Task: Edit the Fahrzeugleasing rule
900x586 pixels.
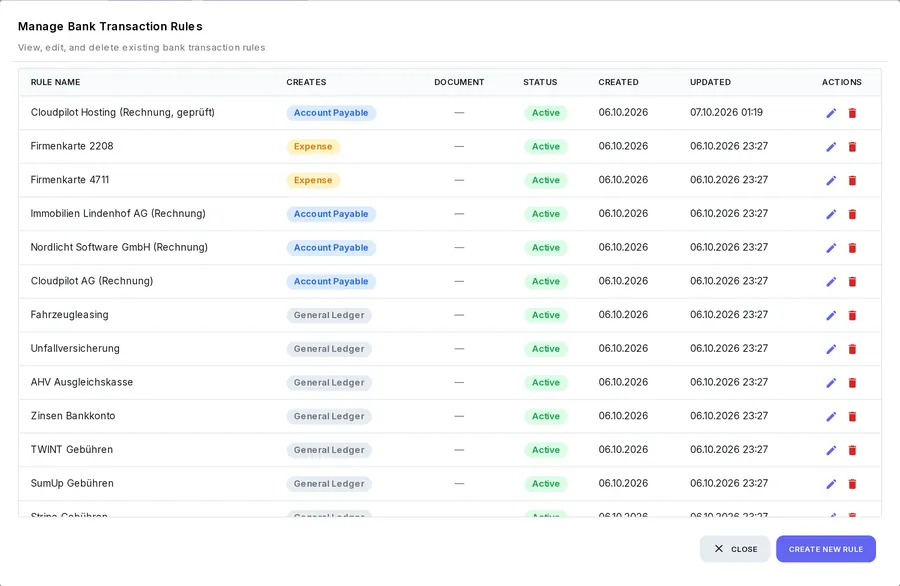Action: pyautogui.click(x=831, y=316)
